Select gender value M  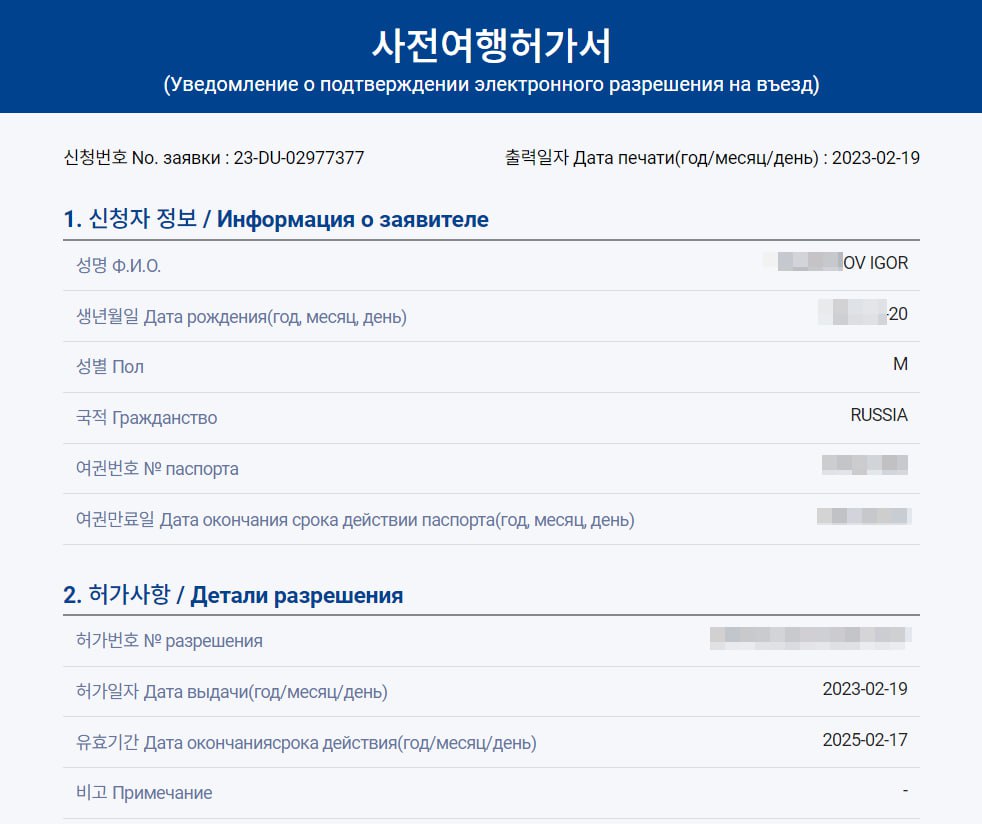[900, 364]
